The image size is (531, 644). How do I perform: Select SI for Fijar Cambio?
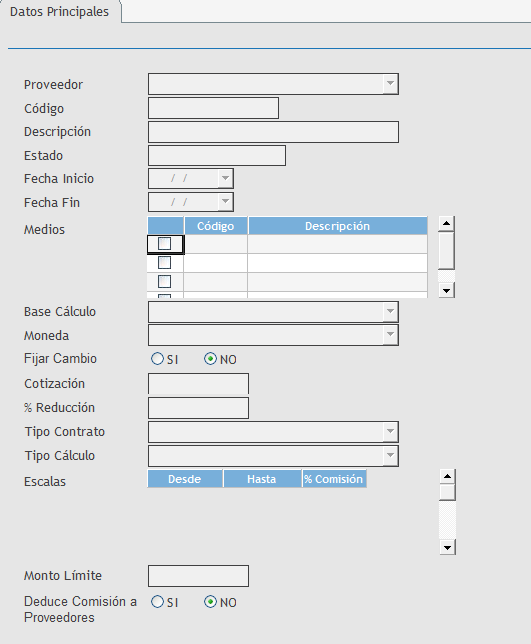click(x=157, y=359)
